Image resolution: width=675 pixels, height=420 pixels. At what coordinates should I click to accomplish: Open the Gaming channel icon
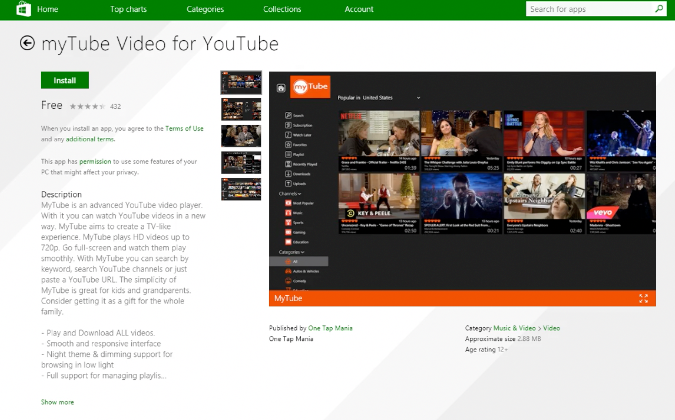tap(288, 232)
